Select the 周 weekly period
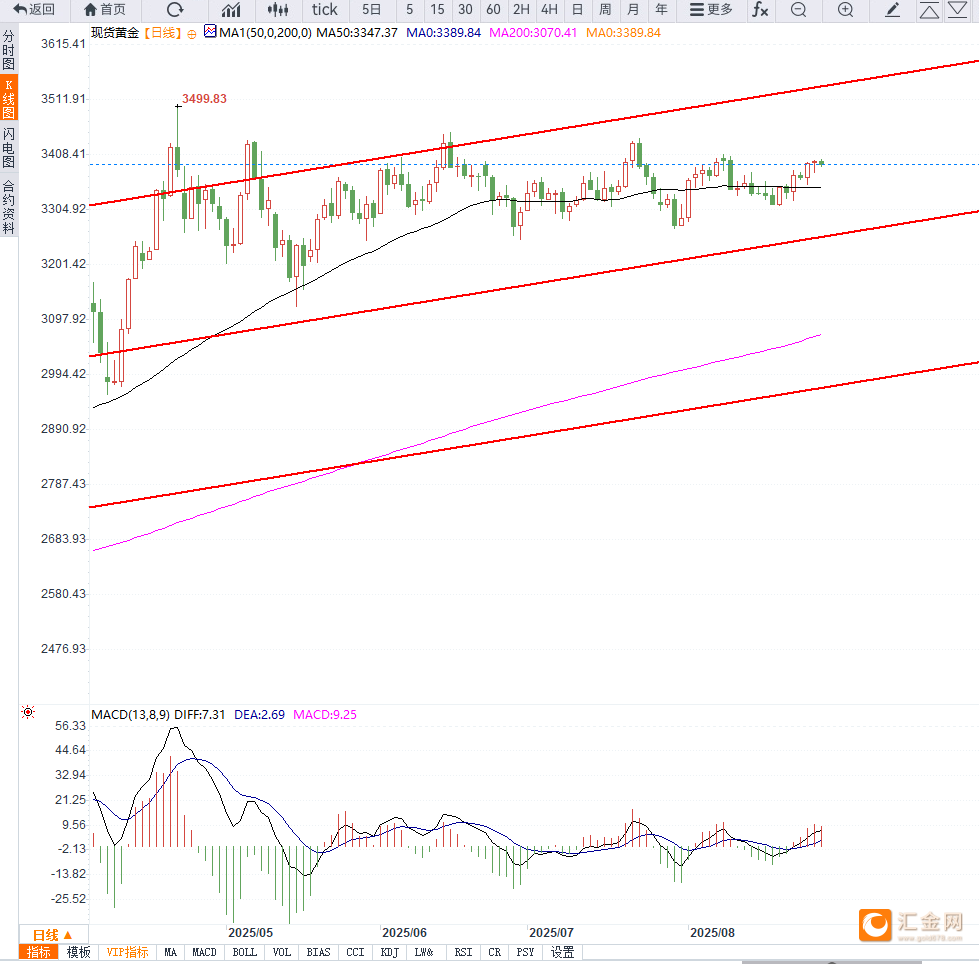This screenshot has height=964, width=979. (605, 9)
